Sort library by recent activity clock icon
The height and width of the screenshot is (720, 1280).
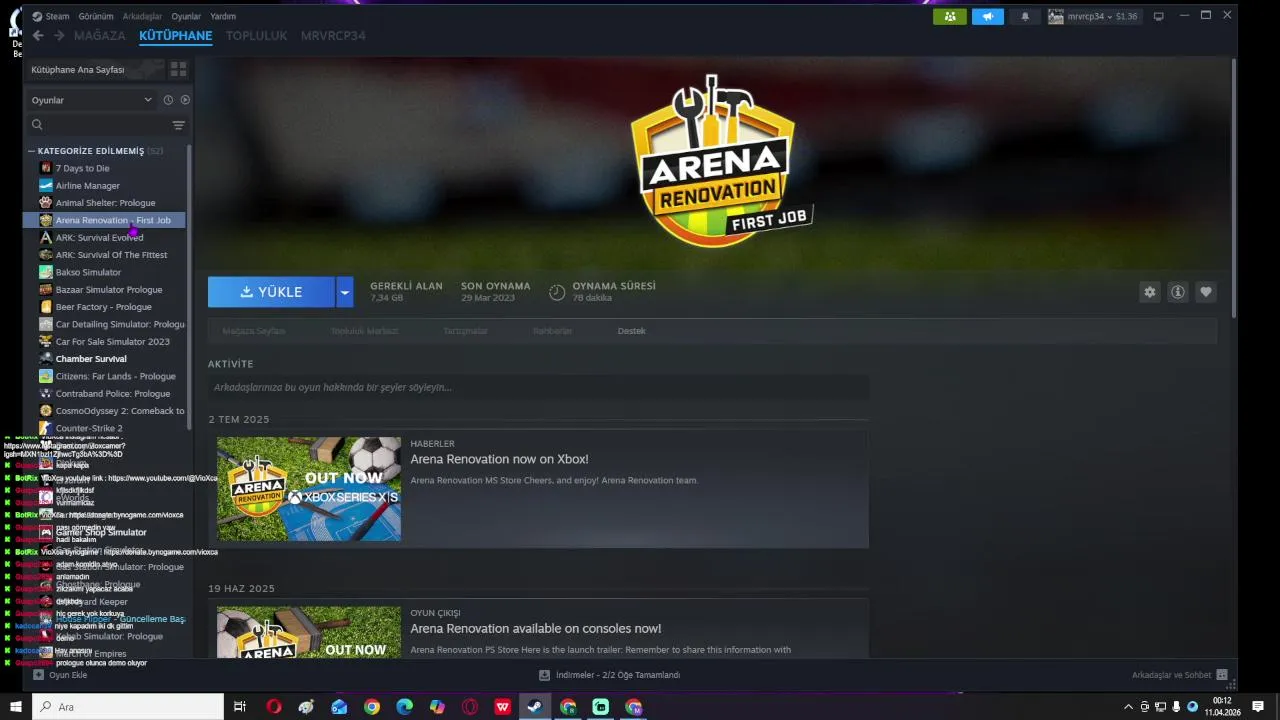(x=168, y=100)
